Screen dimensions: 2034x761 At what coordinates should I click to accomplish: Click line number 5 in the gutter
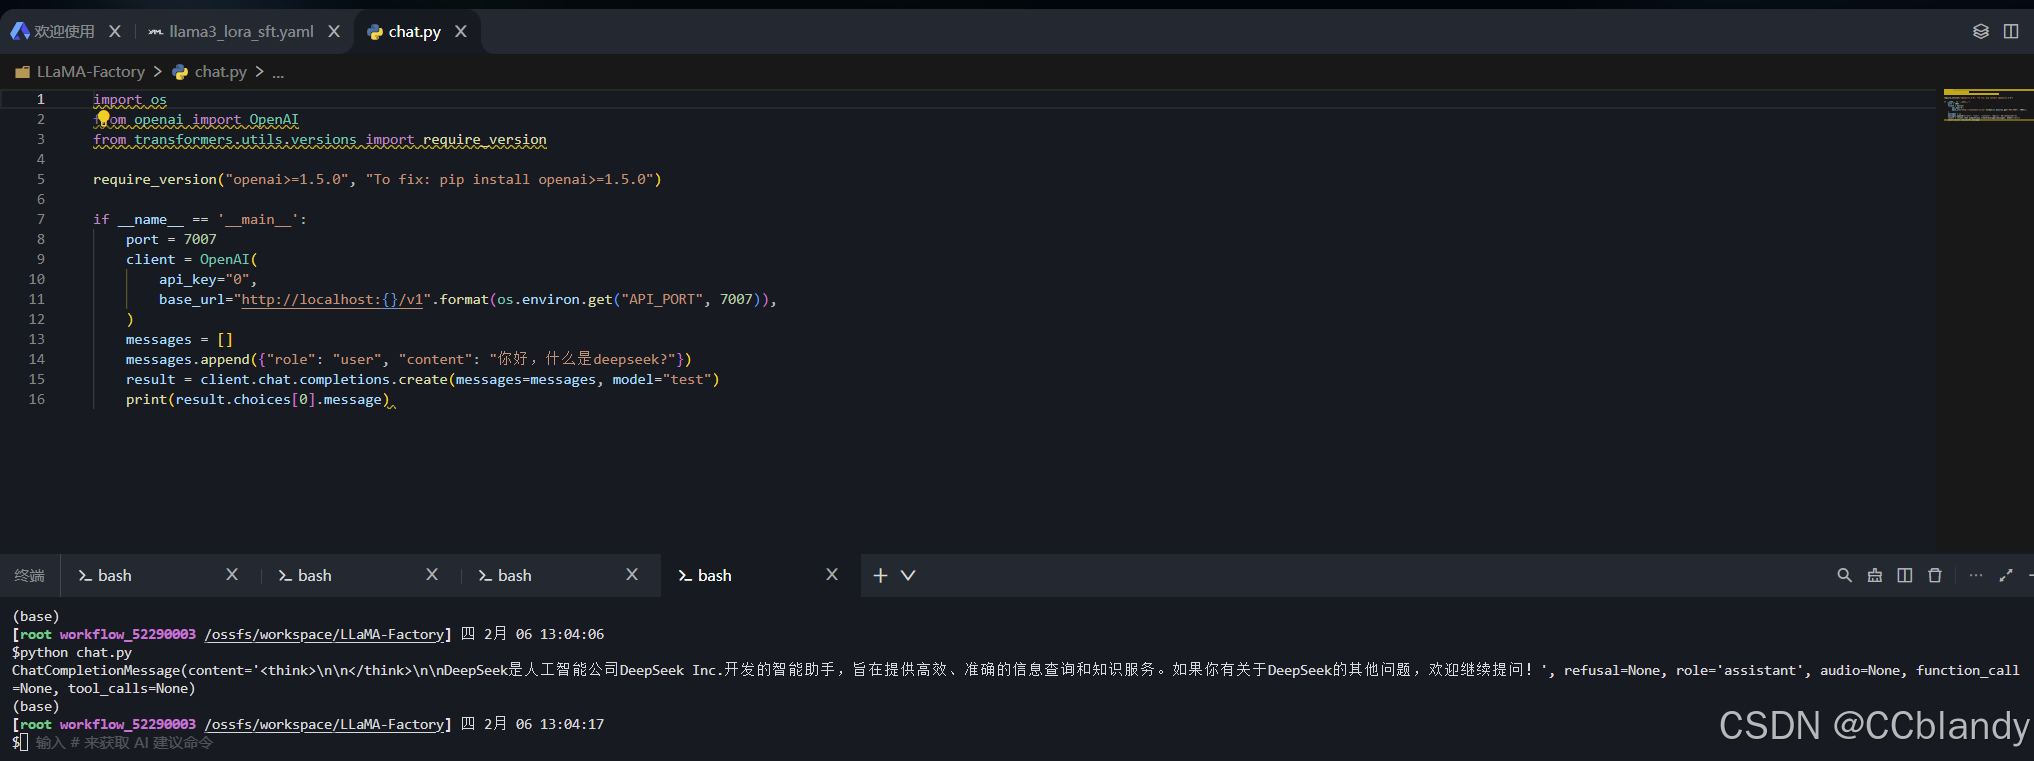tap(41, 179)
